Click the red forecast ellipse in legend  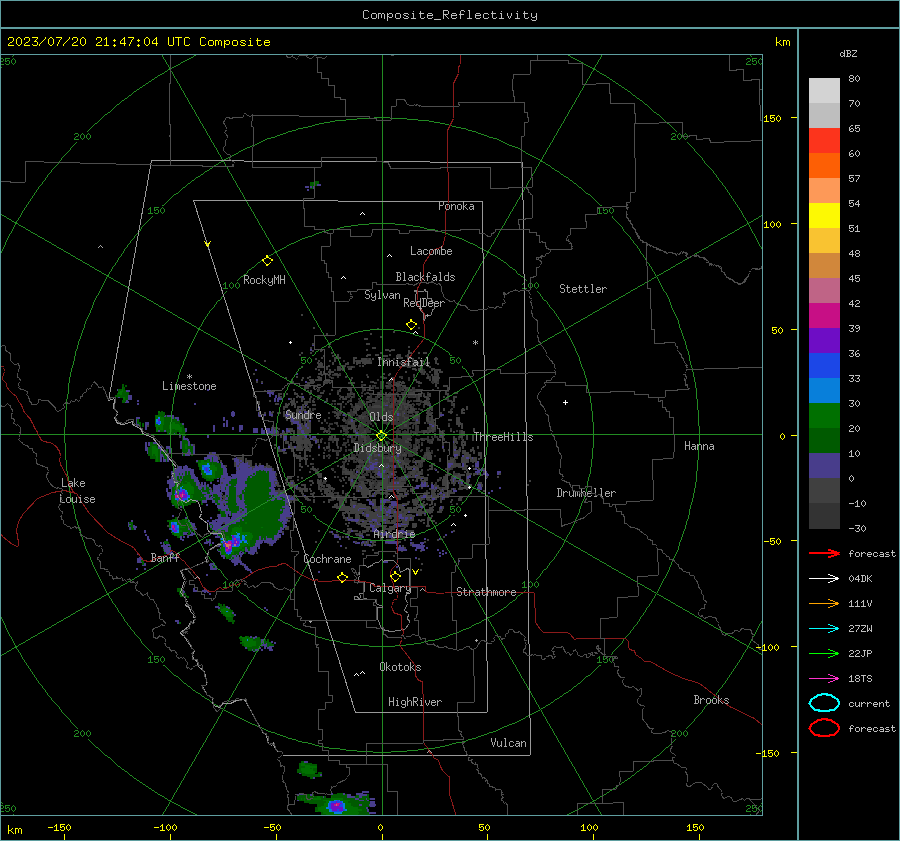(x=824, y=728)
